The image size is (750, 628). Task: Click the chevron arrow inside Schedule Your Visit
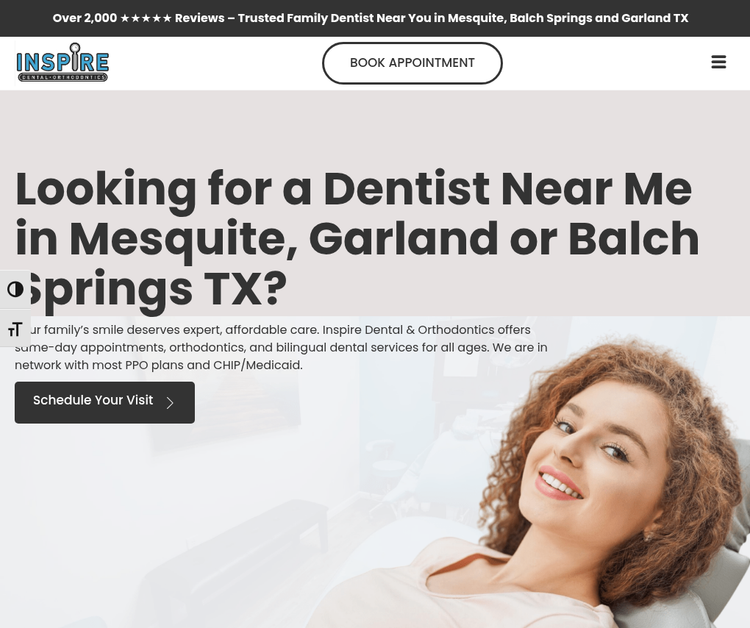click(170, 403)
